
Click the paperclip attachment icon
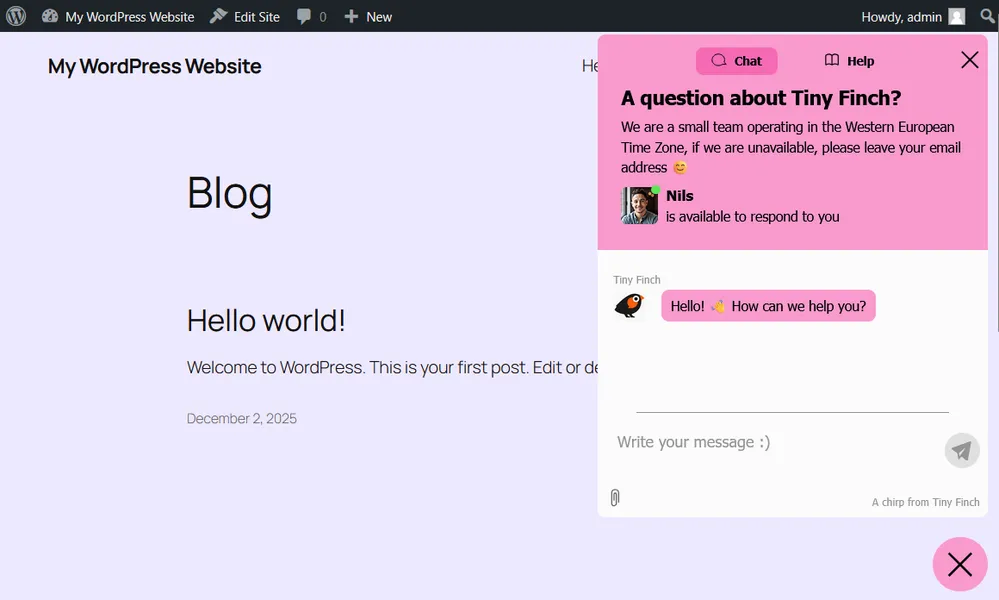click(x=615, y=497)
